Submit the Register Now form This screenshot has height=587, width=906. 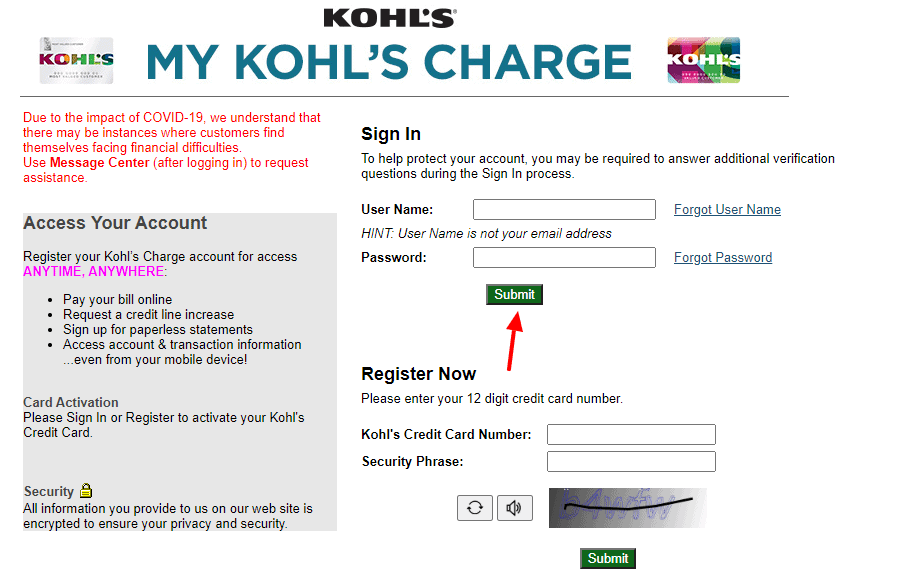coord(608,558)
